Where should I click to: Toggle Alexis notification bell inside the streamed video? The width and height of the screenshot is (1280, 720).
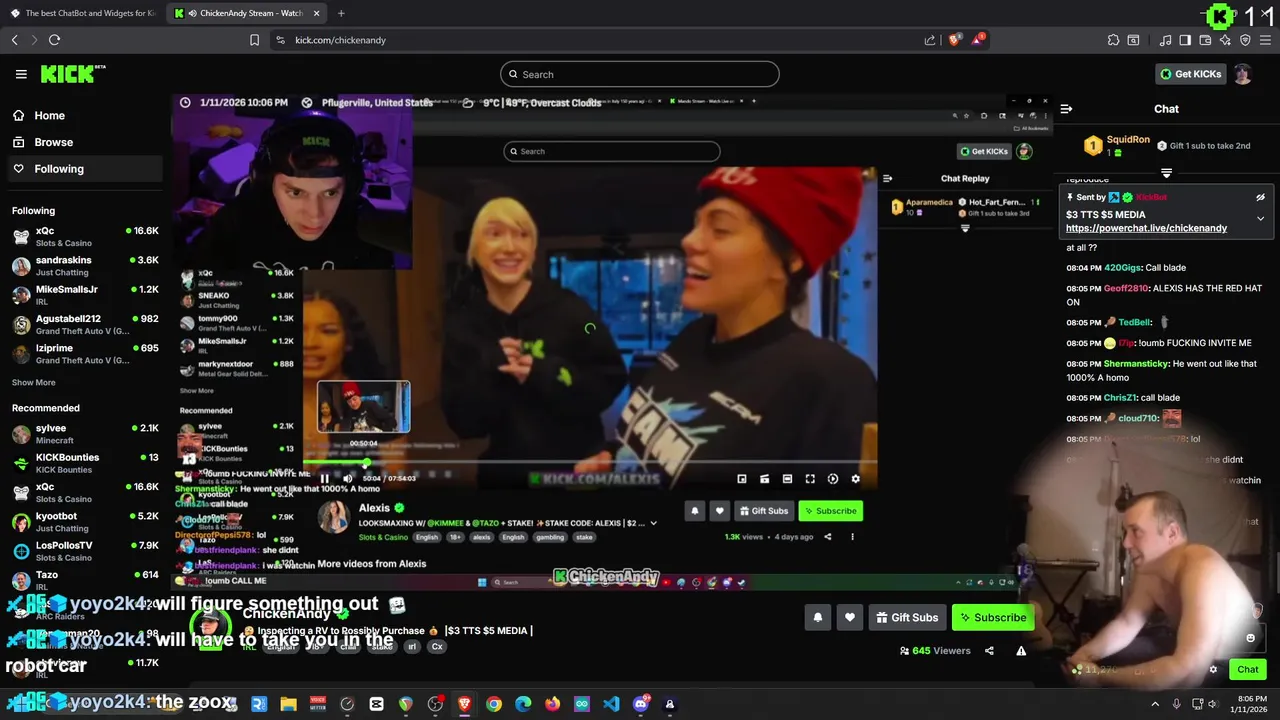(694, 511)
